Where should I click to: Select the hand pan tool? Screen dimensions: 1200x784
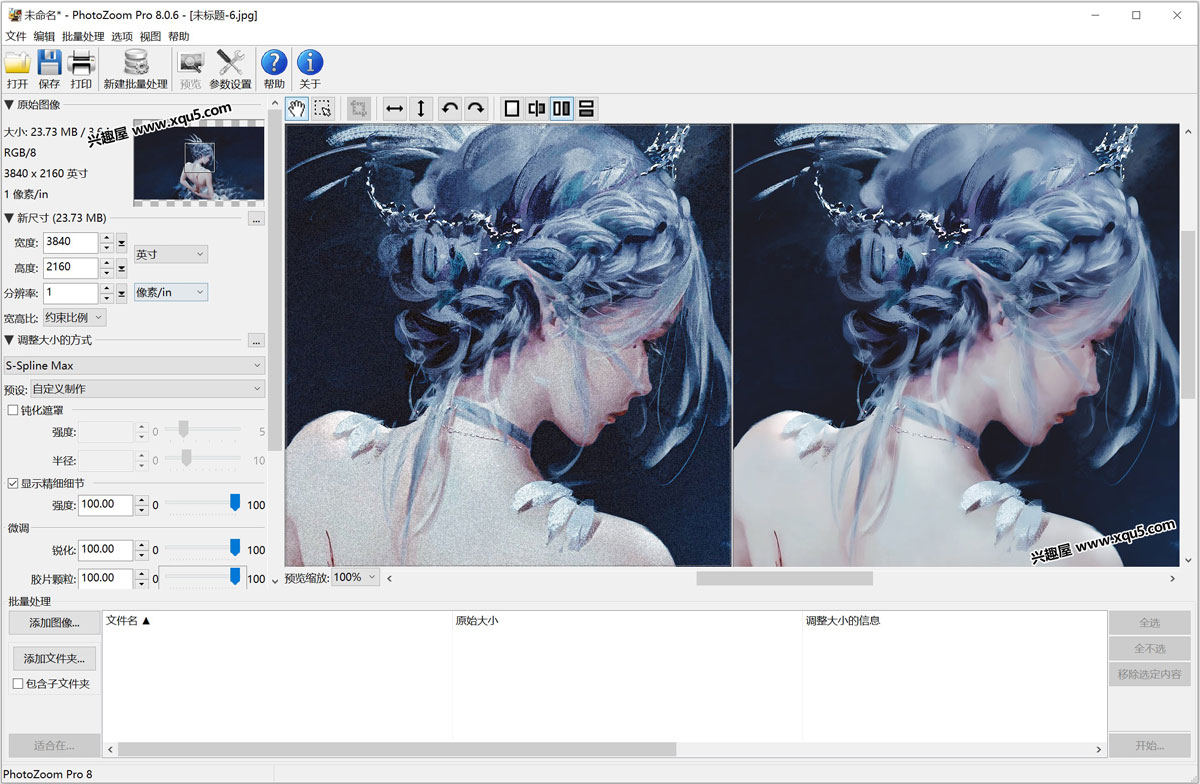[297, 108]
